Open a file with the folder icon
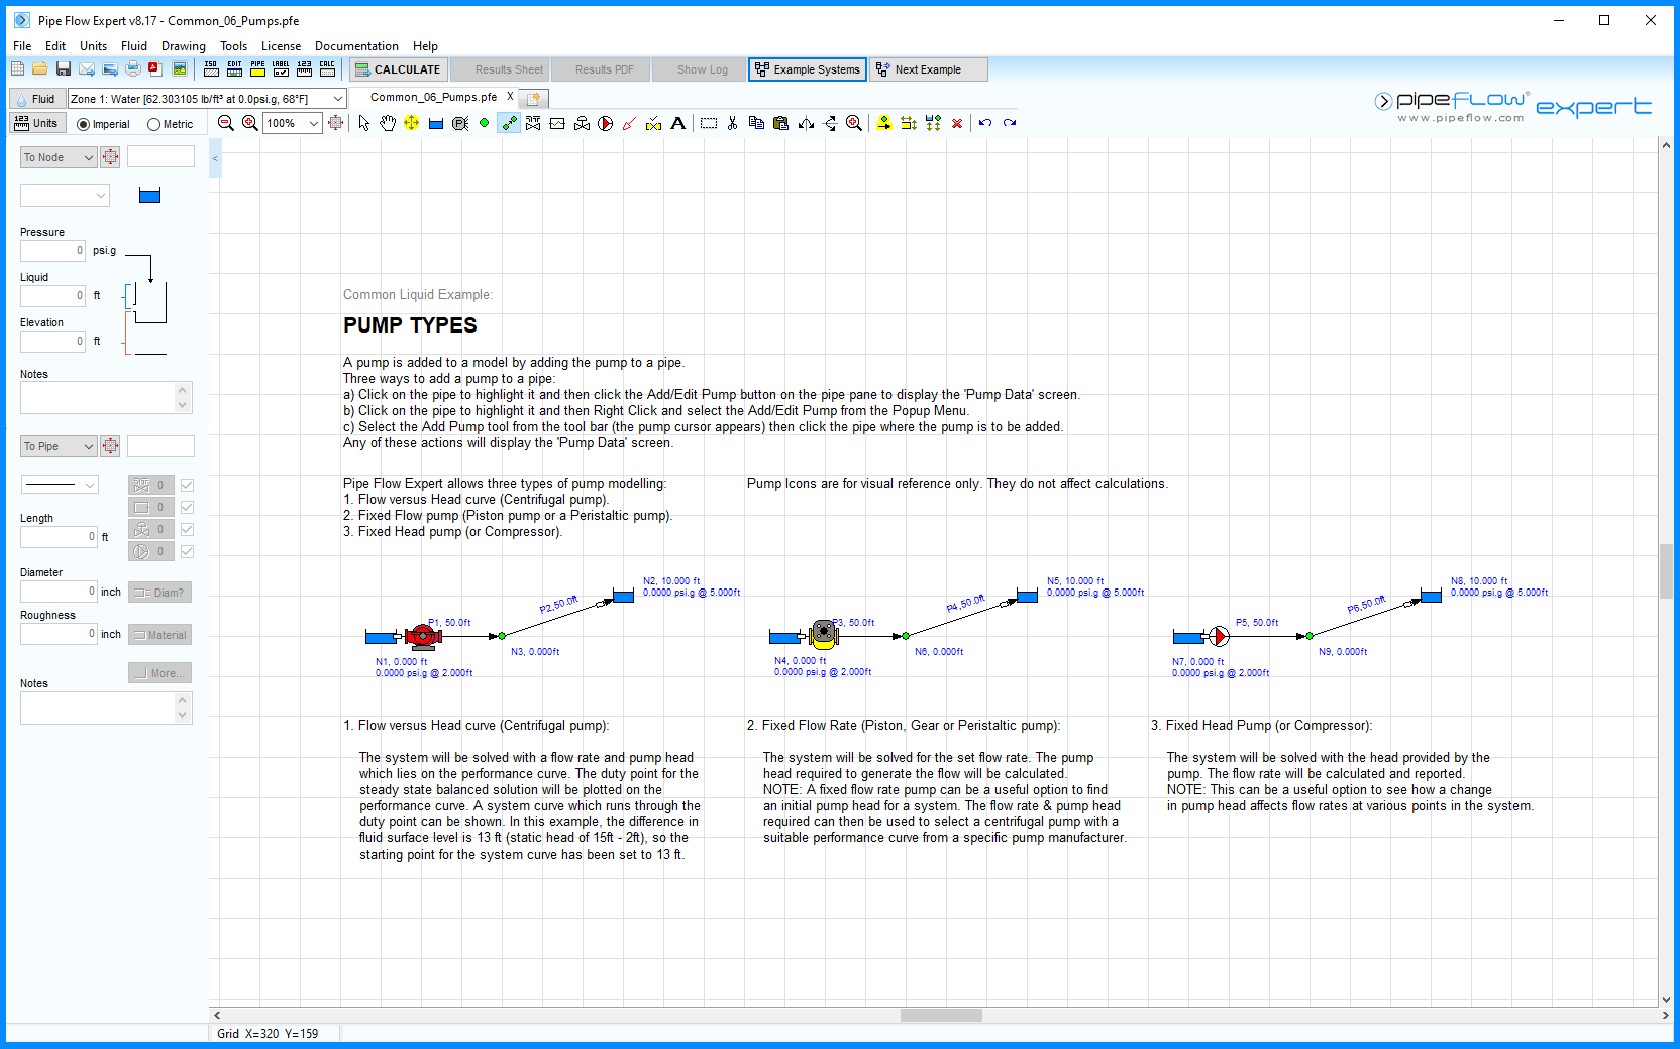 (x=40, y=69)
